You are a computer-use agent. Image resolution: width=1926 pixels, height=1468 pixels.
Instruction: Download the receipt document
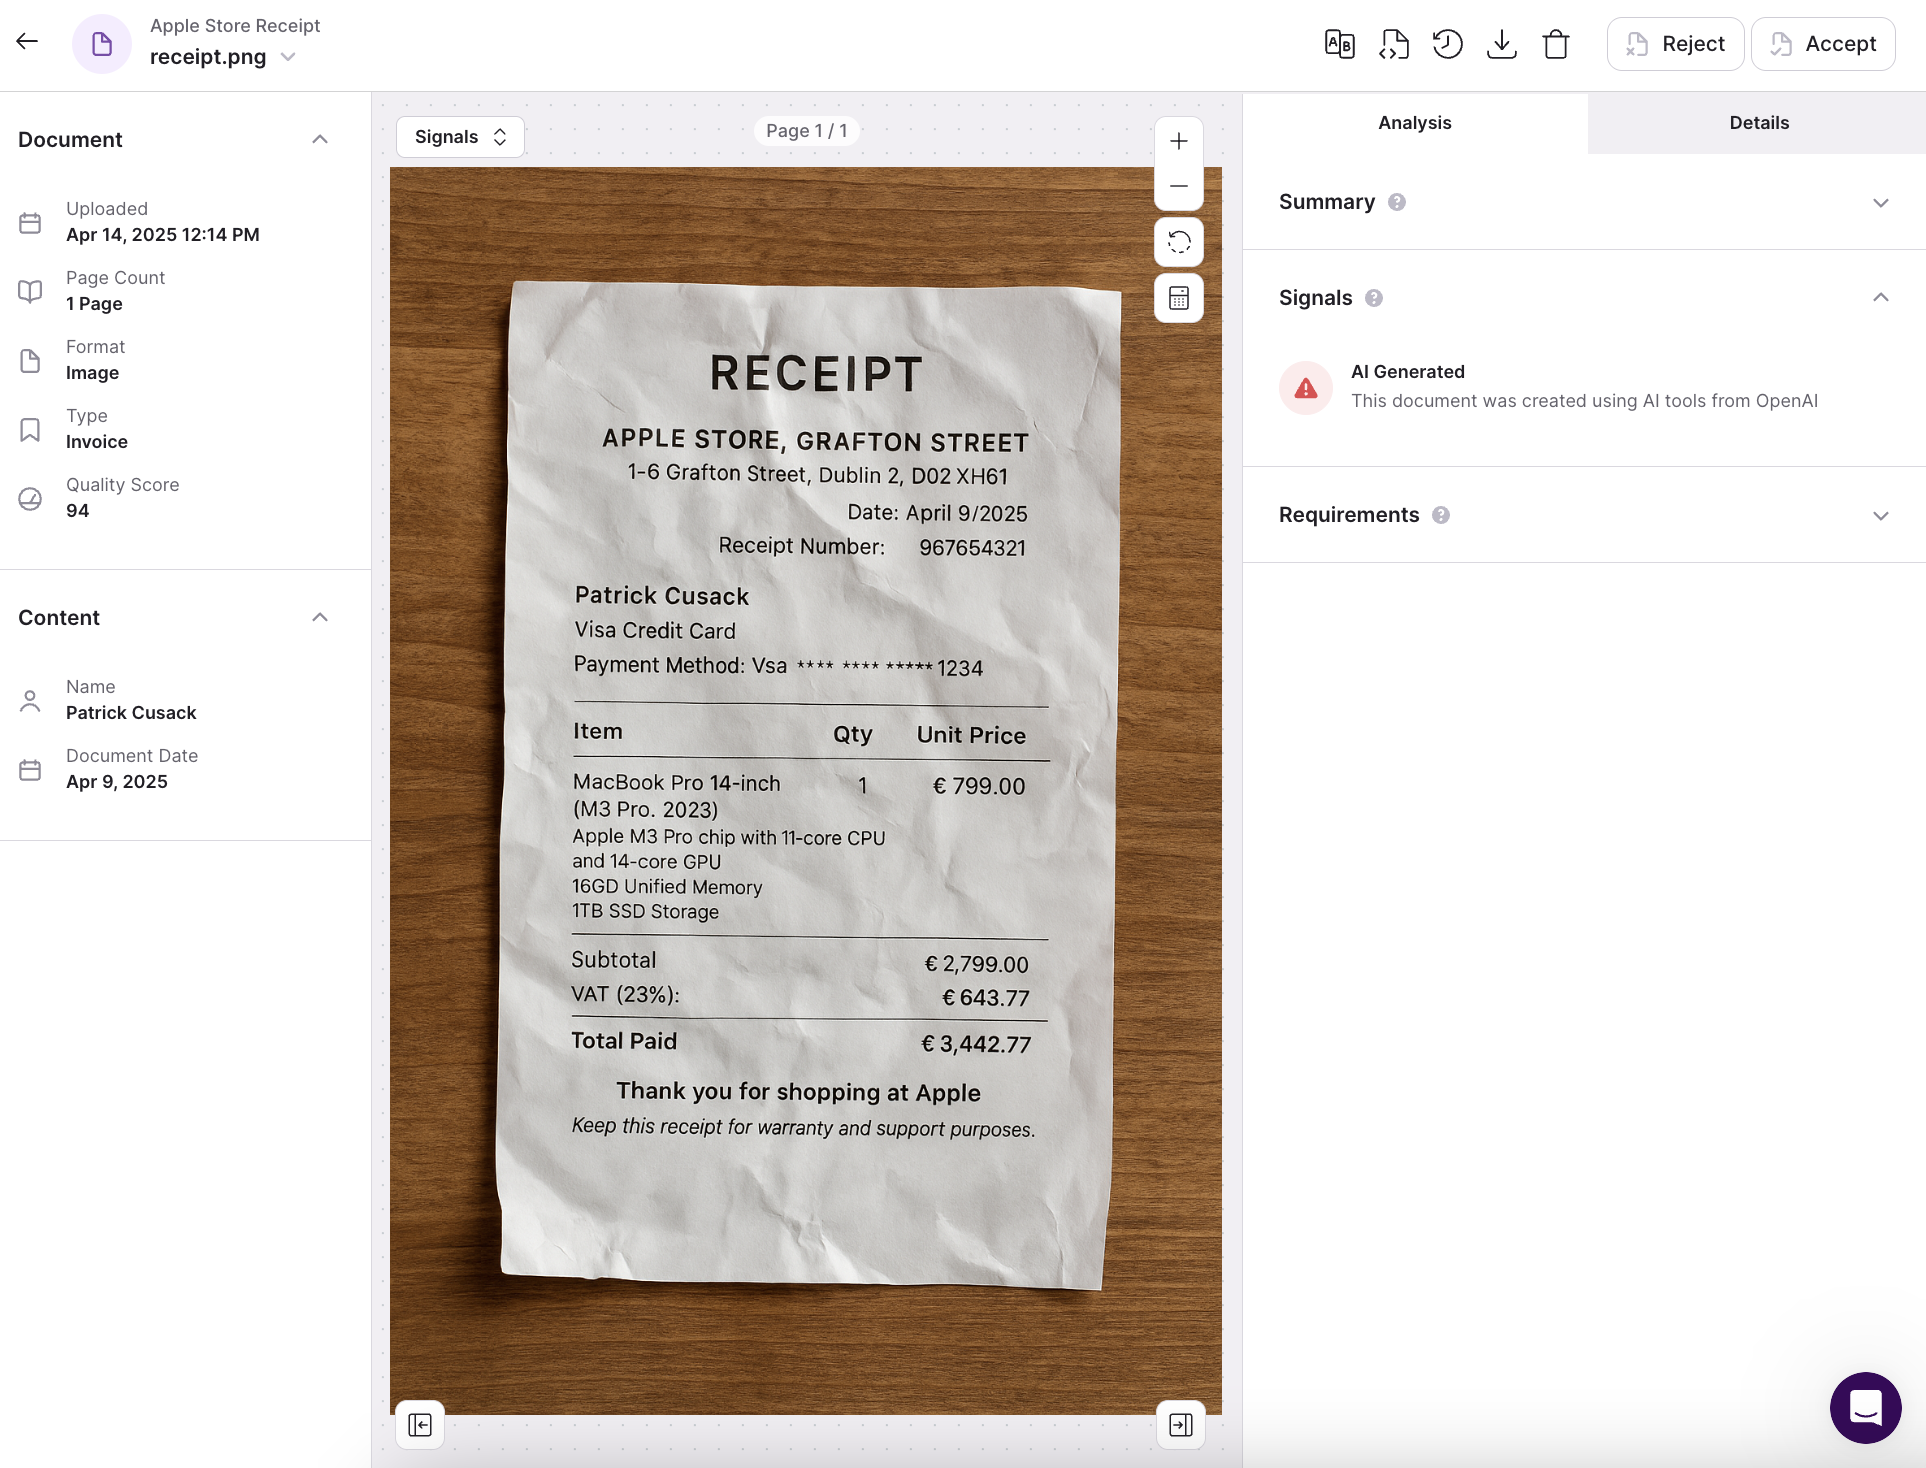pyautogui.click(x=1502, y=44)
